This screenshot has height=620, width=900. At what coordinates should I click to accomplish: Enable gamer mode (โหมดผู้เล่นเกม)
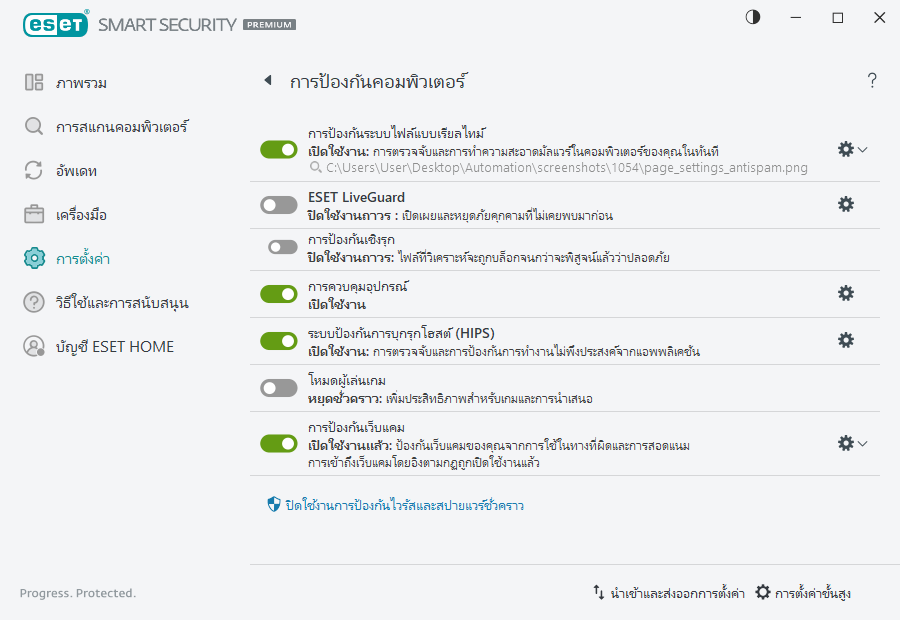[278, 388]
